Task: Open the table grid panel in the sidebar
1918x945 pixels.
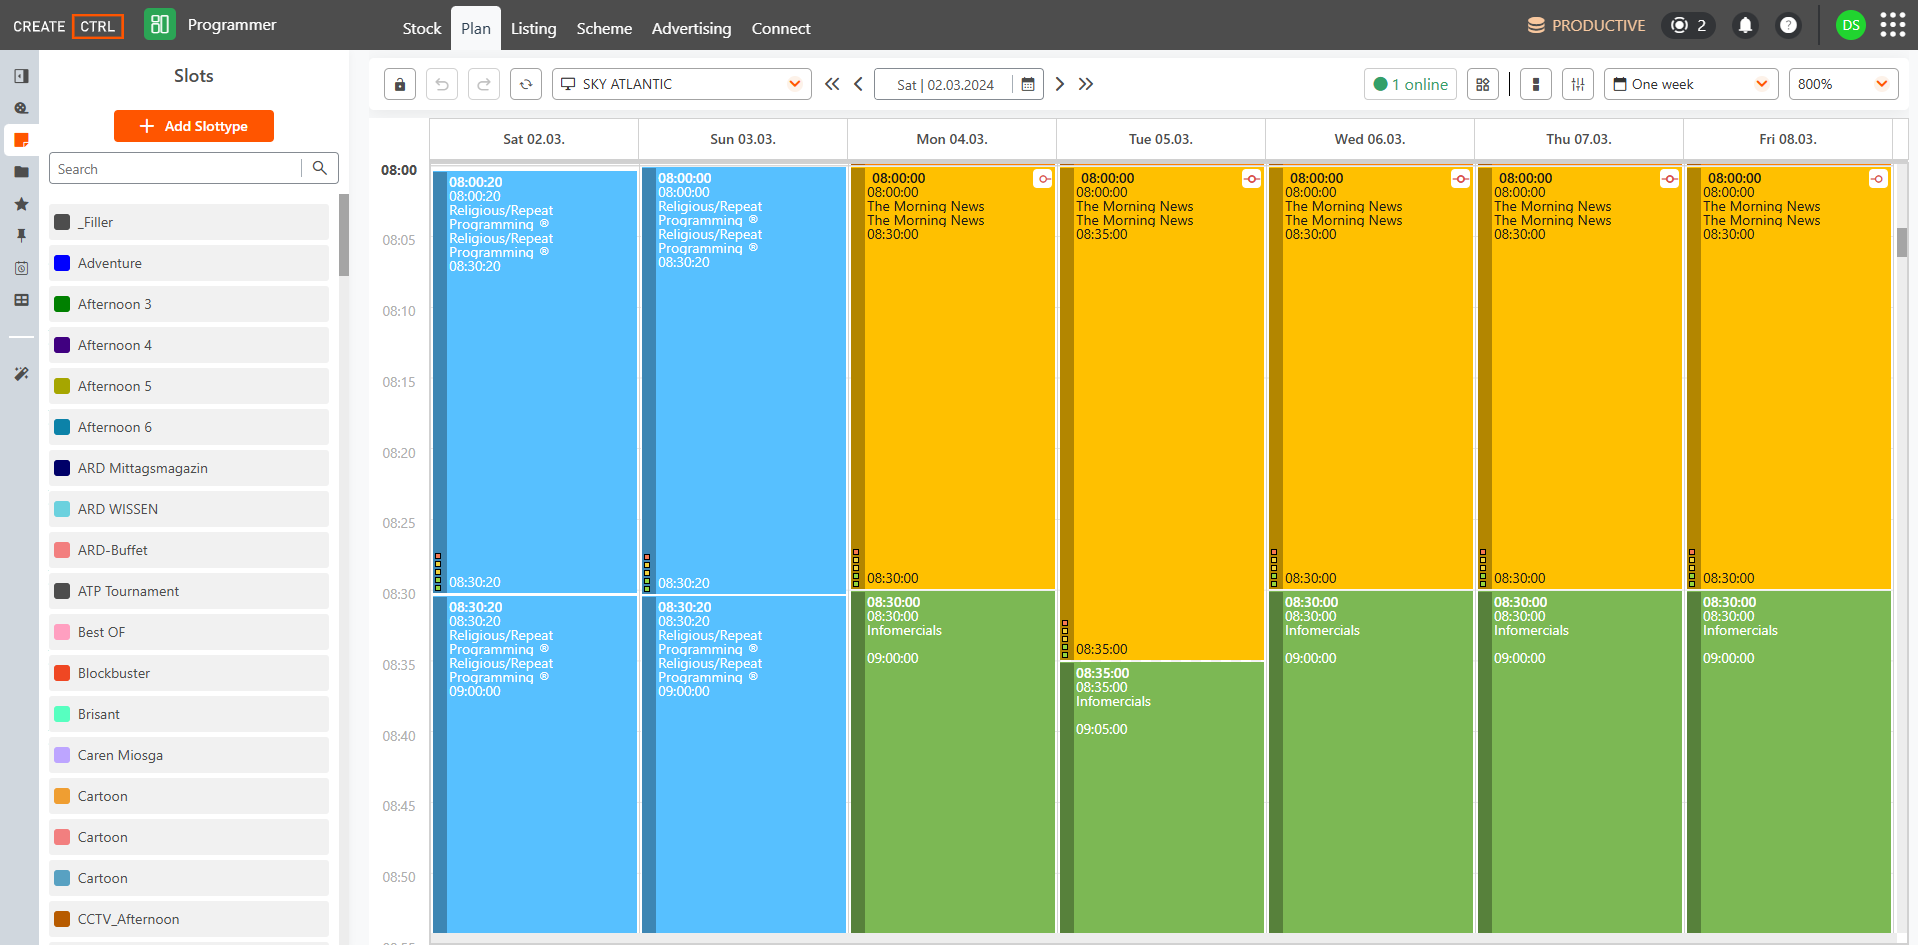Action: point(21,300)
